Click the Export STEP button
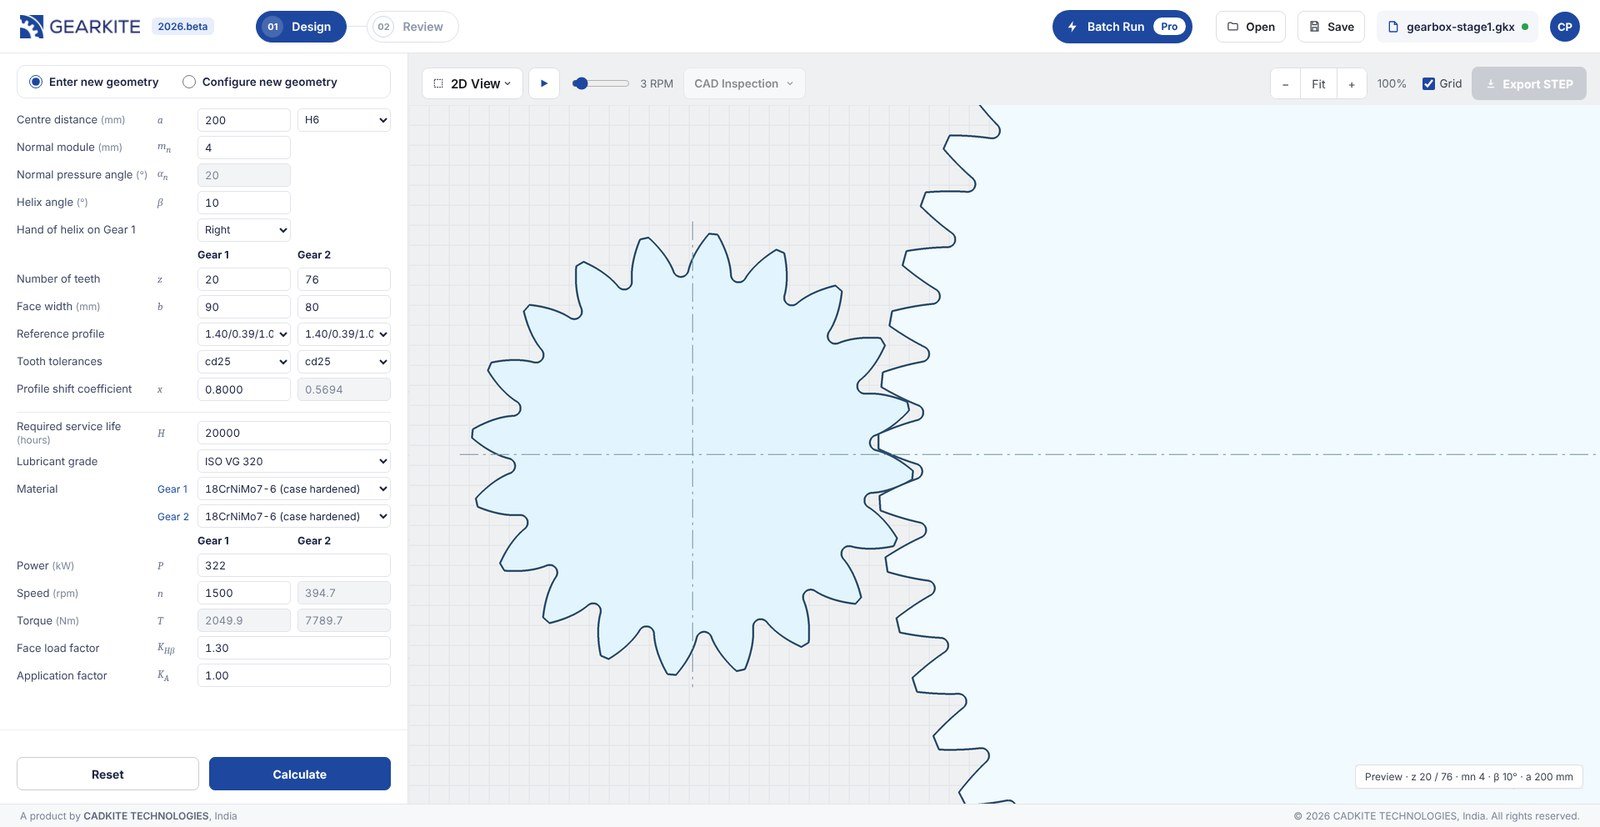Screen dimensions: 1600x827 (x=1529, y=84)
